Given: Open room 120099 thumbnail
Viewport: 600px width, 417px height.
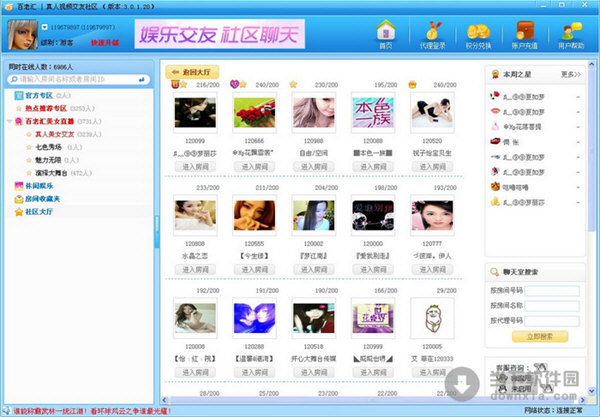Looking at the screenshot, I should click(195, 112).
